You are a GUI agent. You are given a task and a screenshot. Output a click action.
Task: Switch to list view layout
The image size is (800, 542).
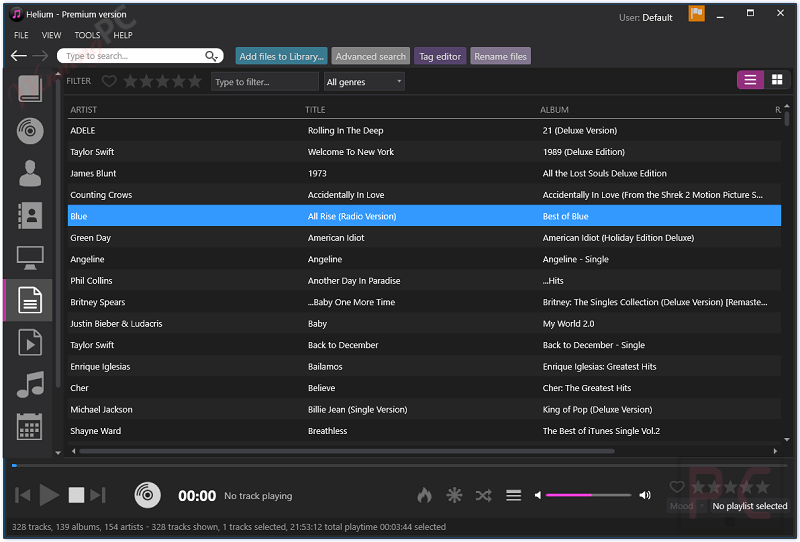[x=750, y=80]
